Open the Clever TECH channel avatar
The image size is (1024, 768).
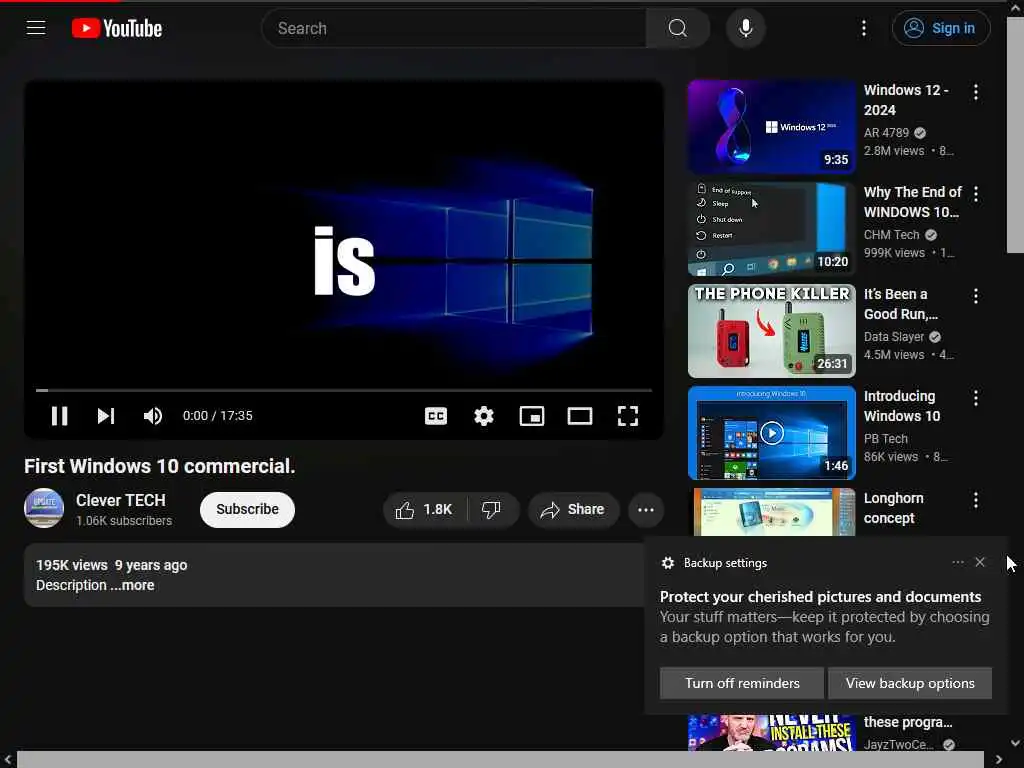pos(44,508)
